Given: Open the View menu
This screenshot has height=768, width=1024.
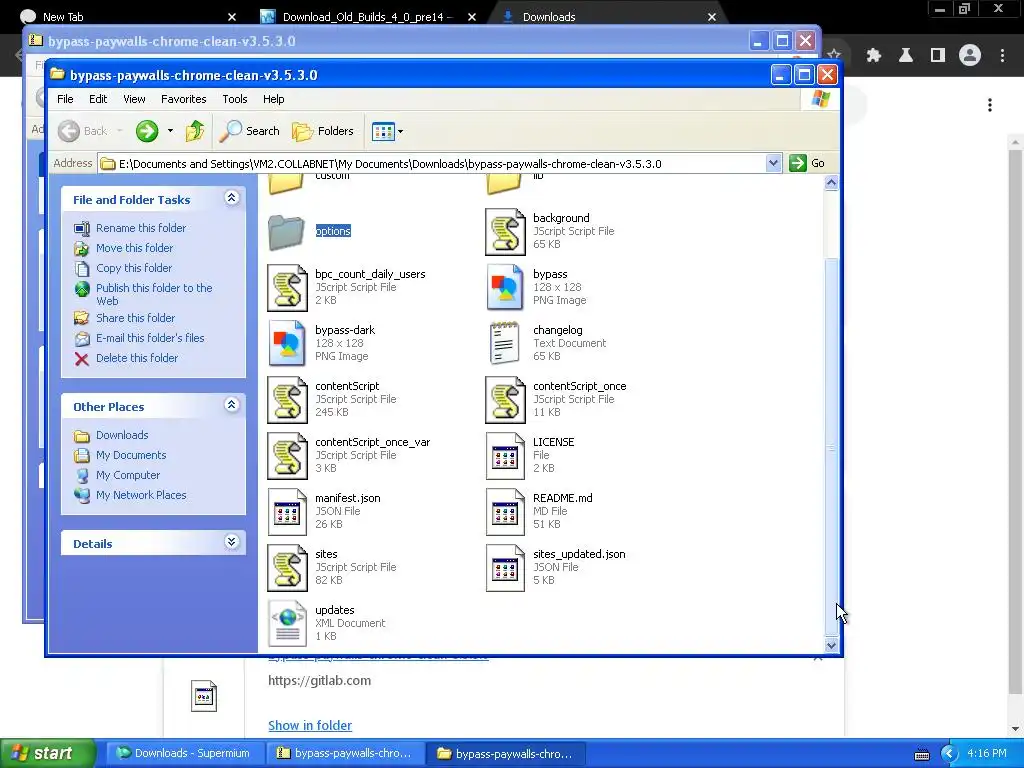Looking at the screenshot, I should click(134, 99).
